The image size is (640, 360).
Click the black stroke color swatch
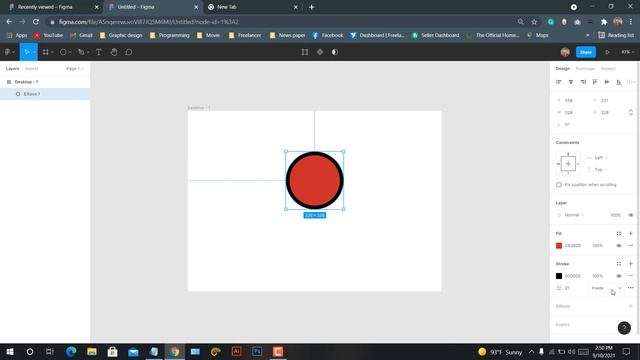click(x=559, y=276)
